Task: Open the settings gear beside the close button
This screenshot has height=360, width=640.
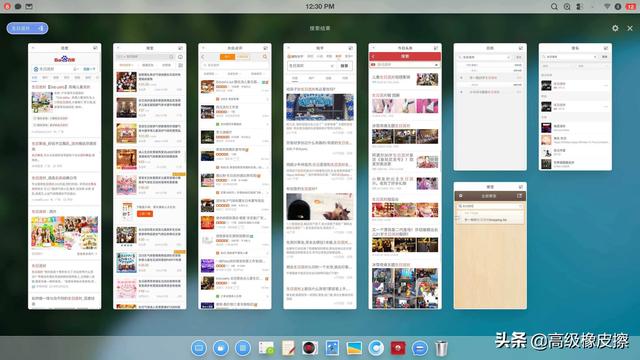Action: [x=615, y=28]
